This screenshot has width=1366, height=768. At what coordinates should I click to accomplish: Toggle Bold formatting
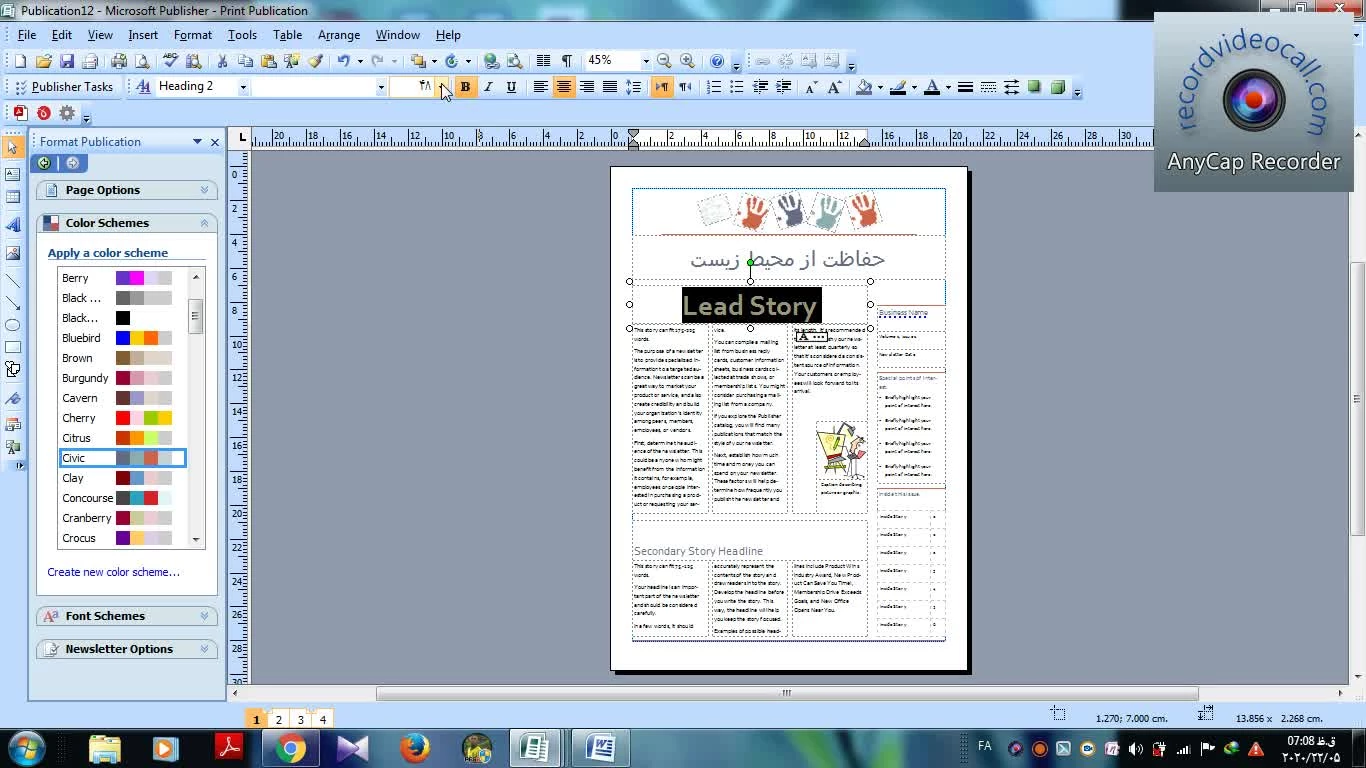[x=465, y=87]
